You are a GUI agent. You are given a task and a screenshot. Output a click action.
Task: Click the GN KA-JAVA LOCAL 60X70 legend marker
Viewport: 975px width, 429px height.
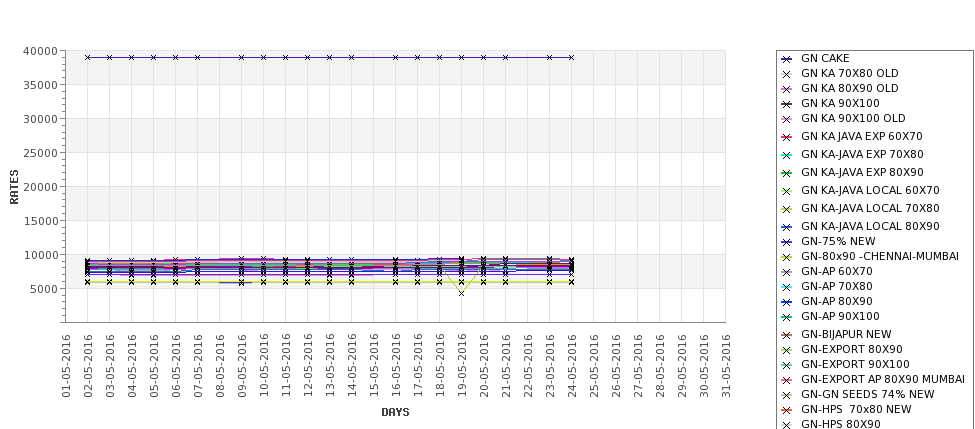[787, 191]
